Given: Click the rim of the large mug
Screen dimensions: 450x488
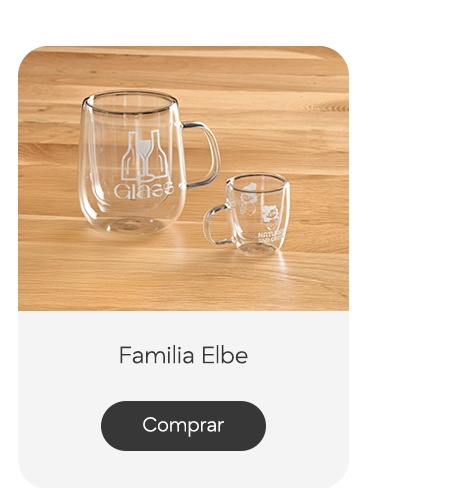Looking at the screenshot, I should (130, 103).
